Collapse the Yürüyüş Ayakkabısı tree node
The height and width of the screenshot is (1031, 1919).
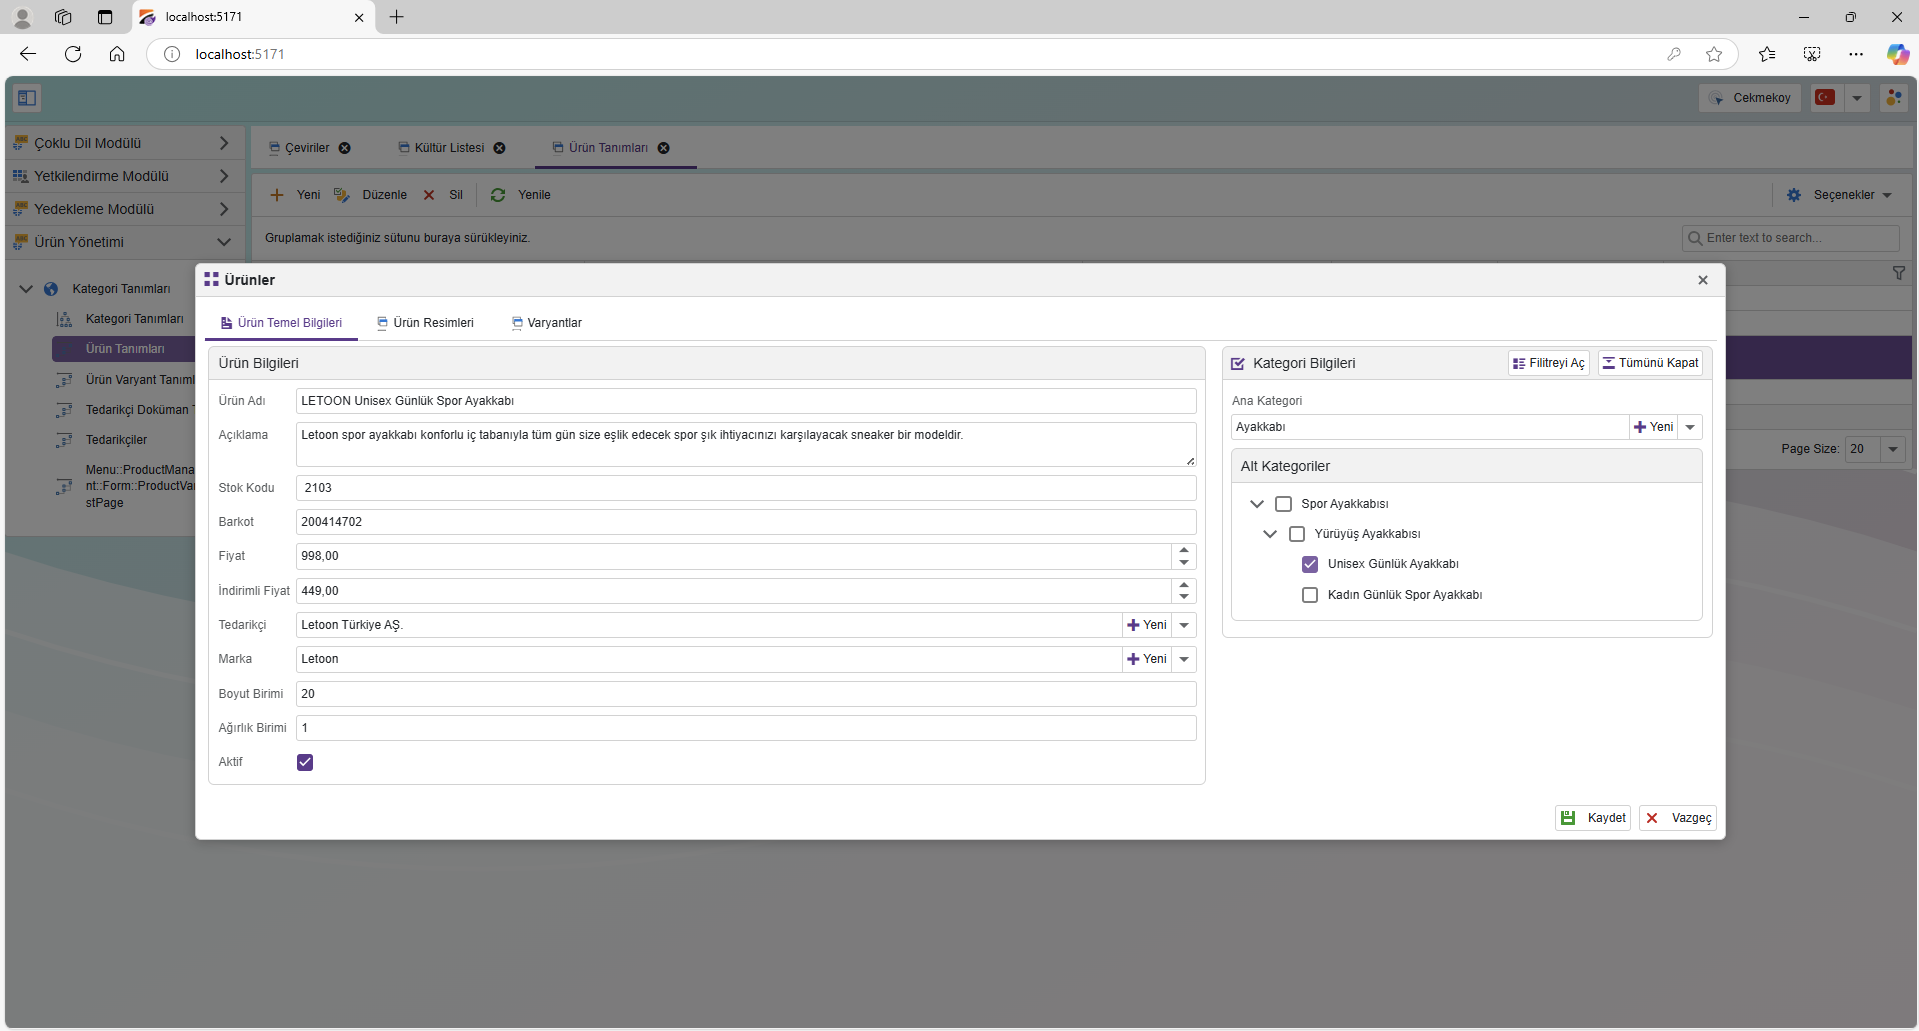pos(1270,534)
